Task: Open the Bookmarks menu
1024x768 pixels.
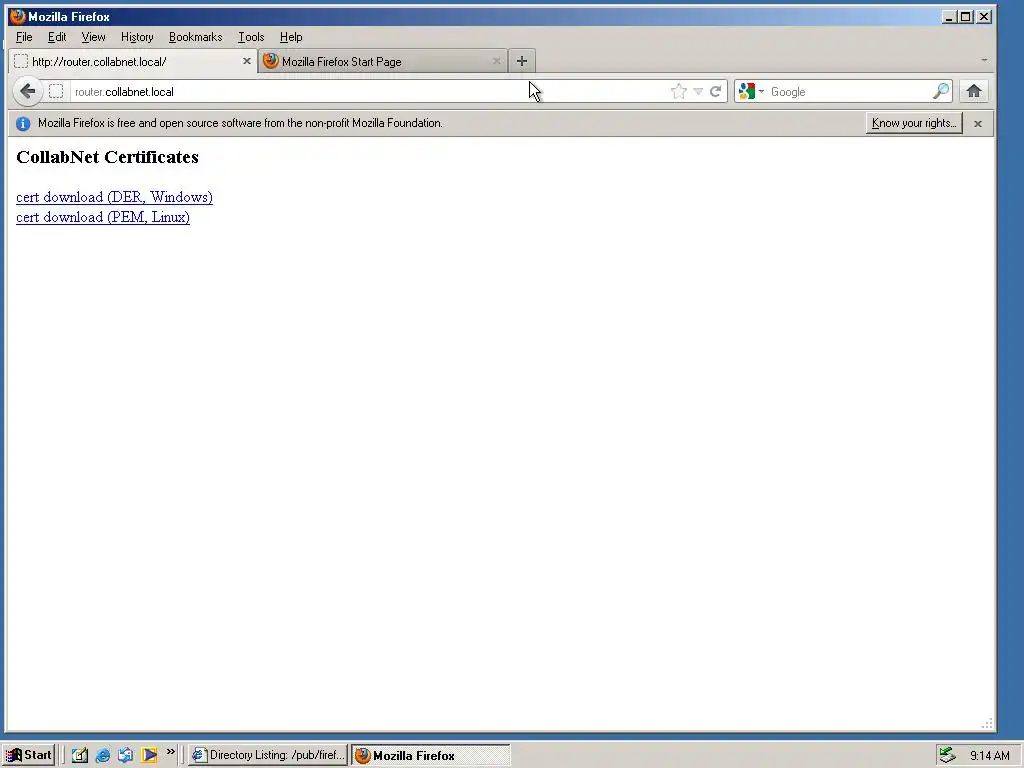Action: click(x=195, y=37)
